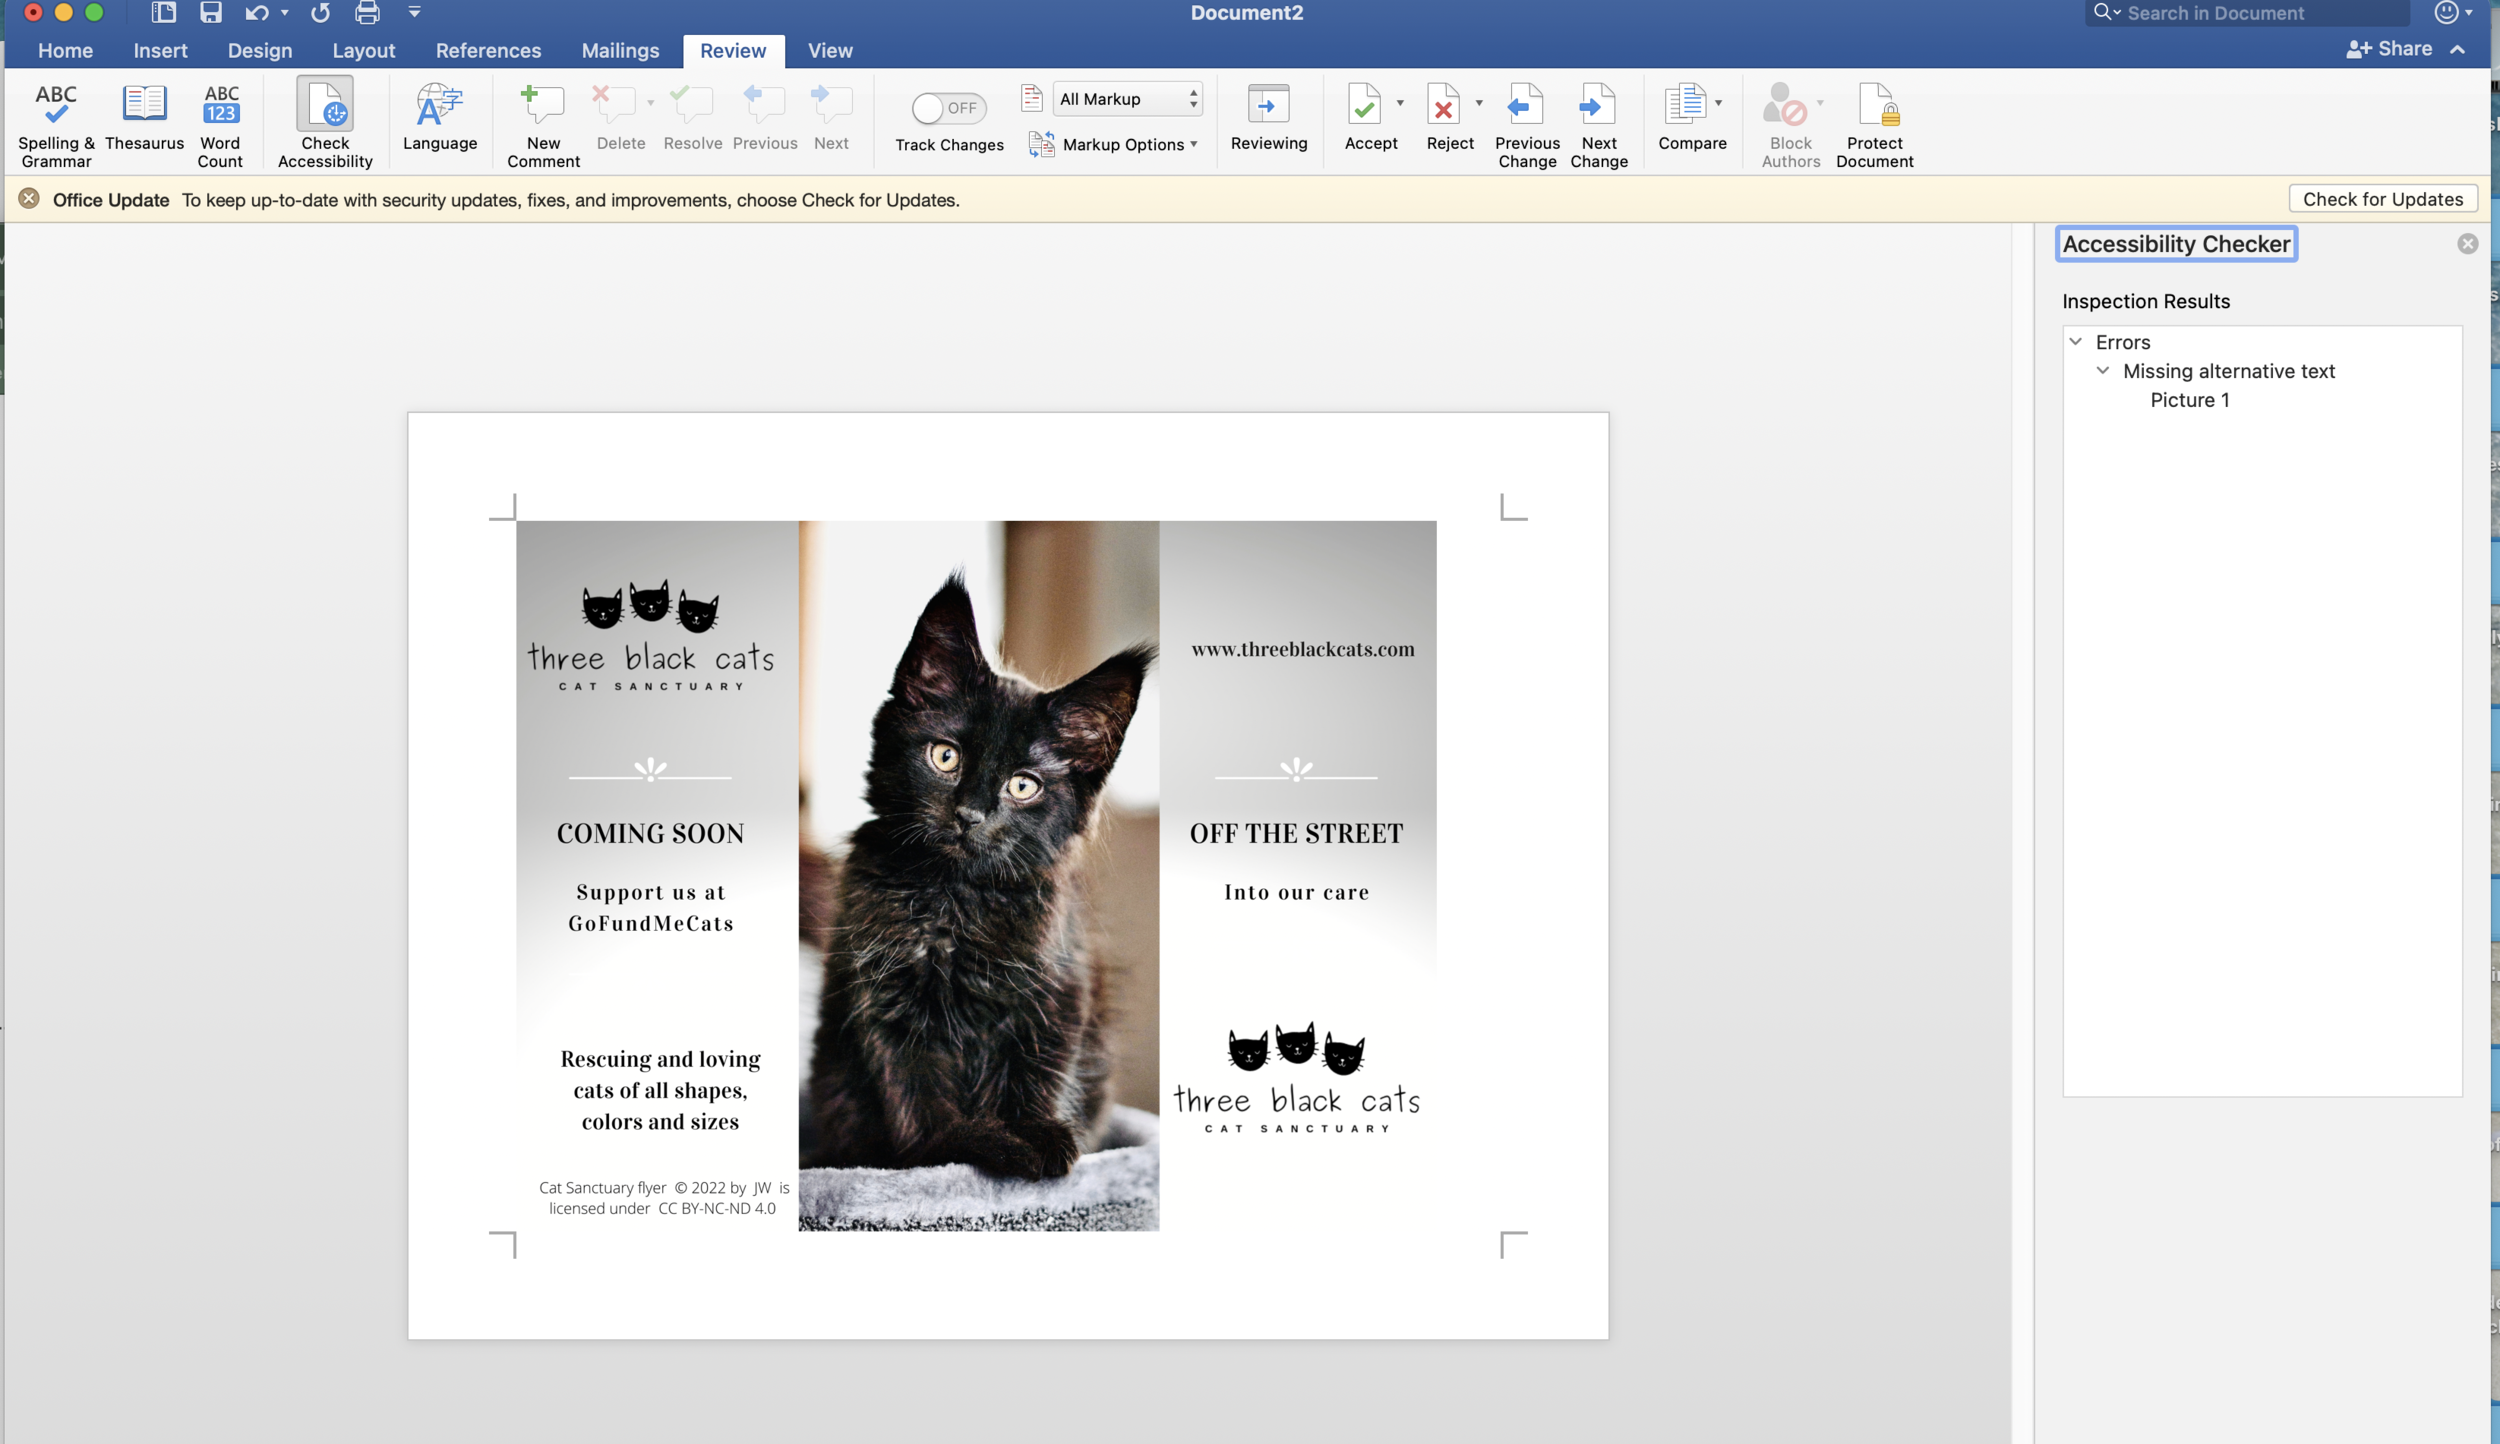This screenshot has width=2500, height=1444.
Task: Go to Next Change
Action: point(1598,123)
